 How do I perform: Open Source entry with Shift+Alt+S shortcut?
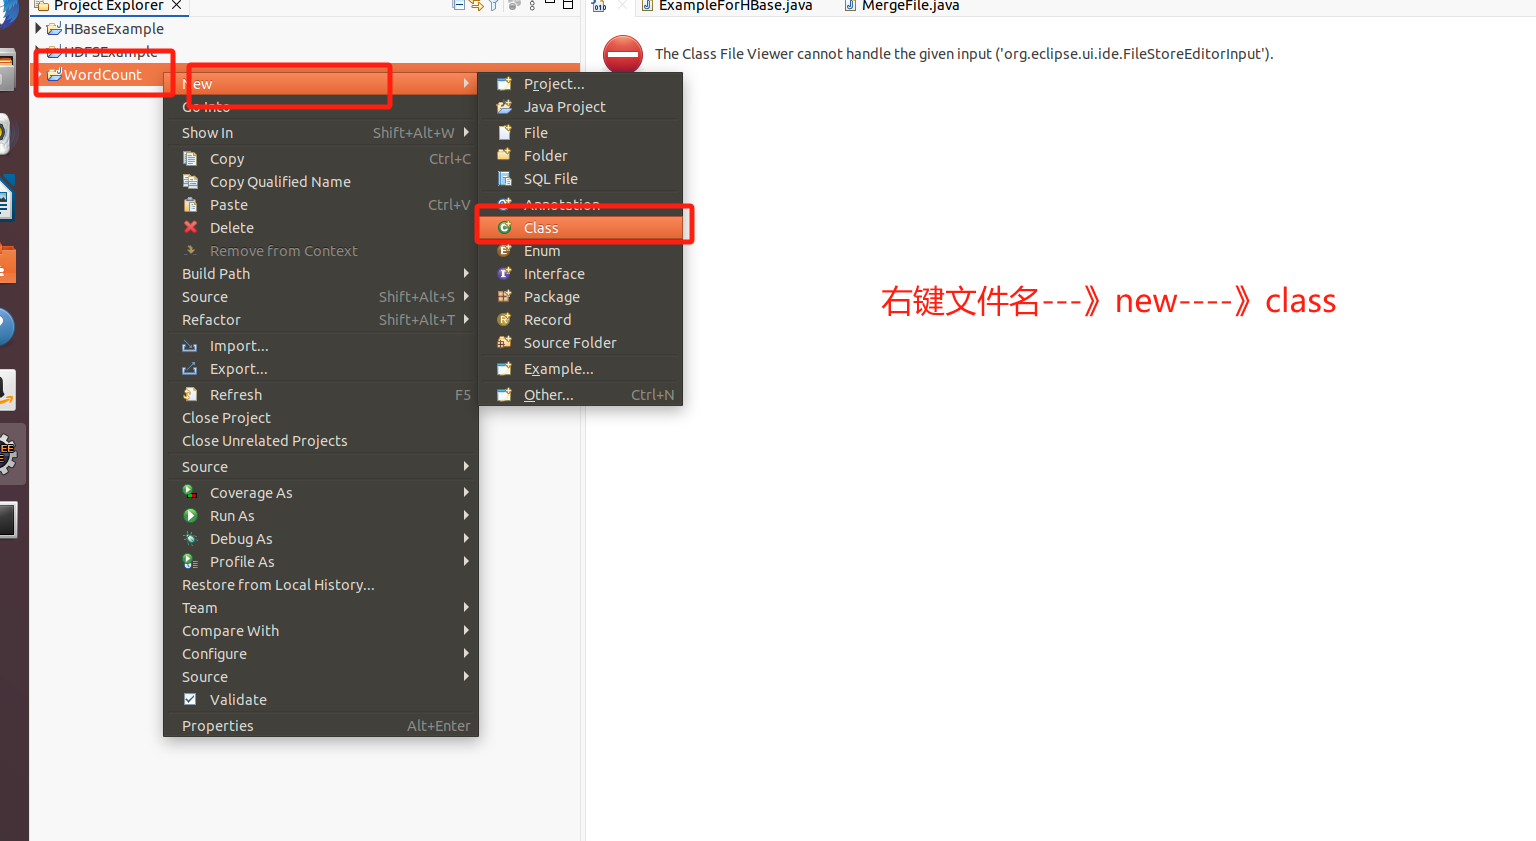click(x=321, y=297)
